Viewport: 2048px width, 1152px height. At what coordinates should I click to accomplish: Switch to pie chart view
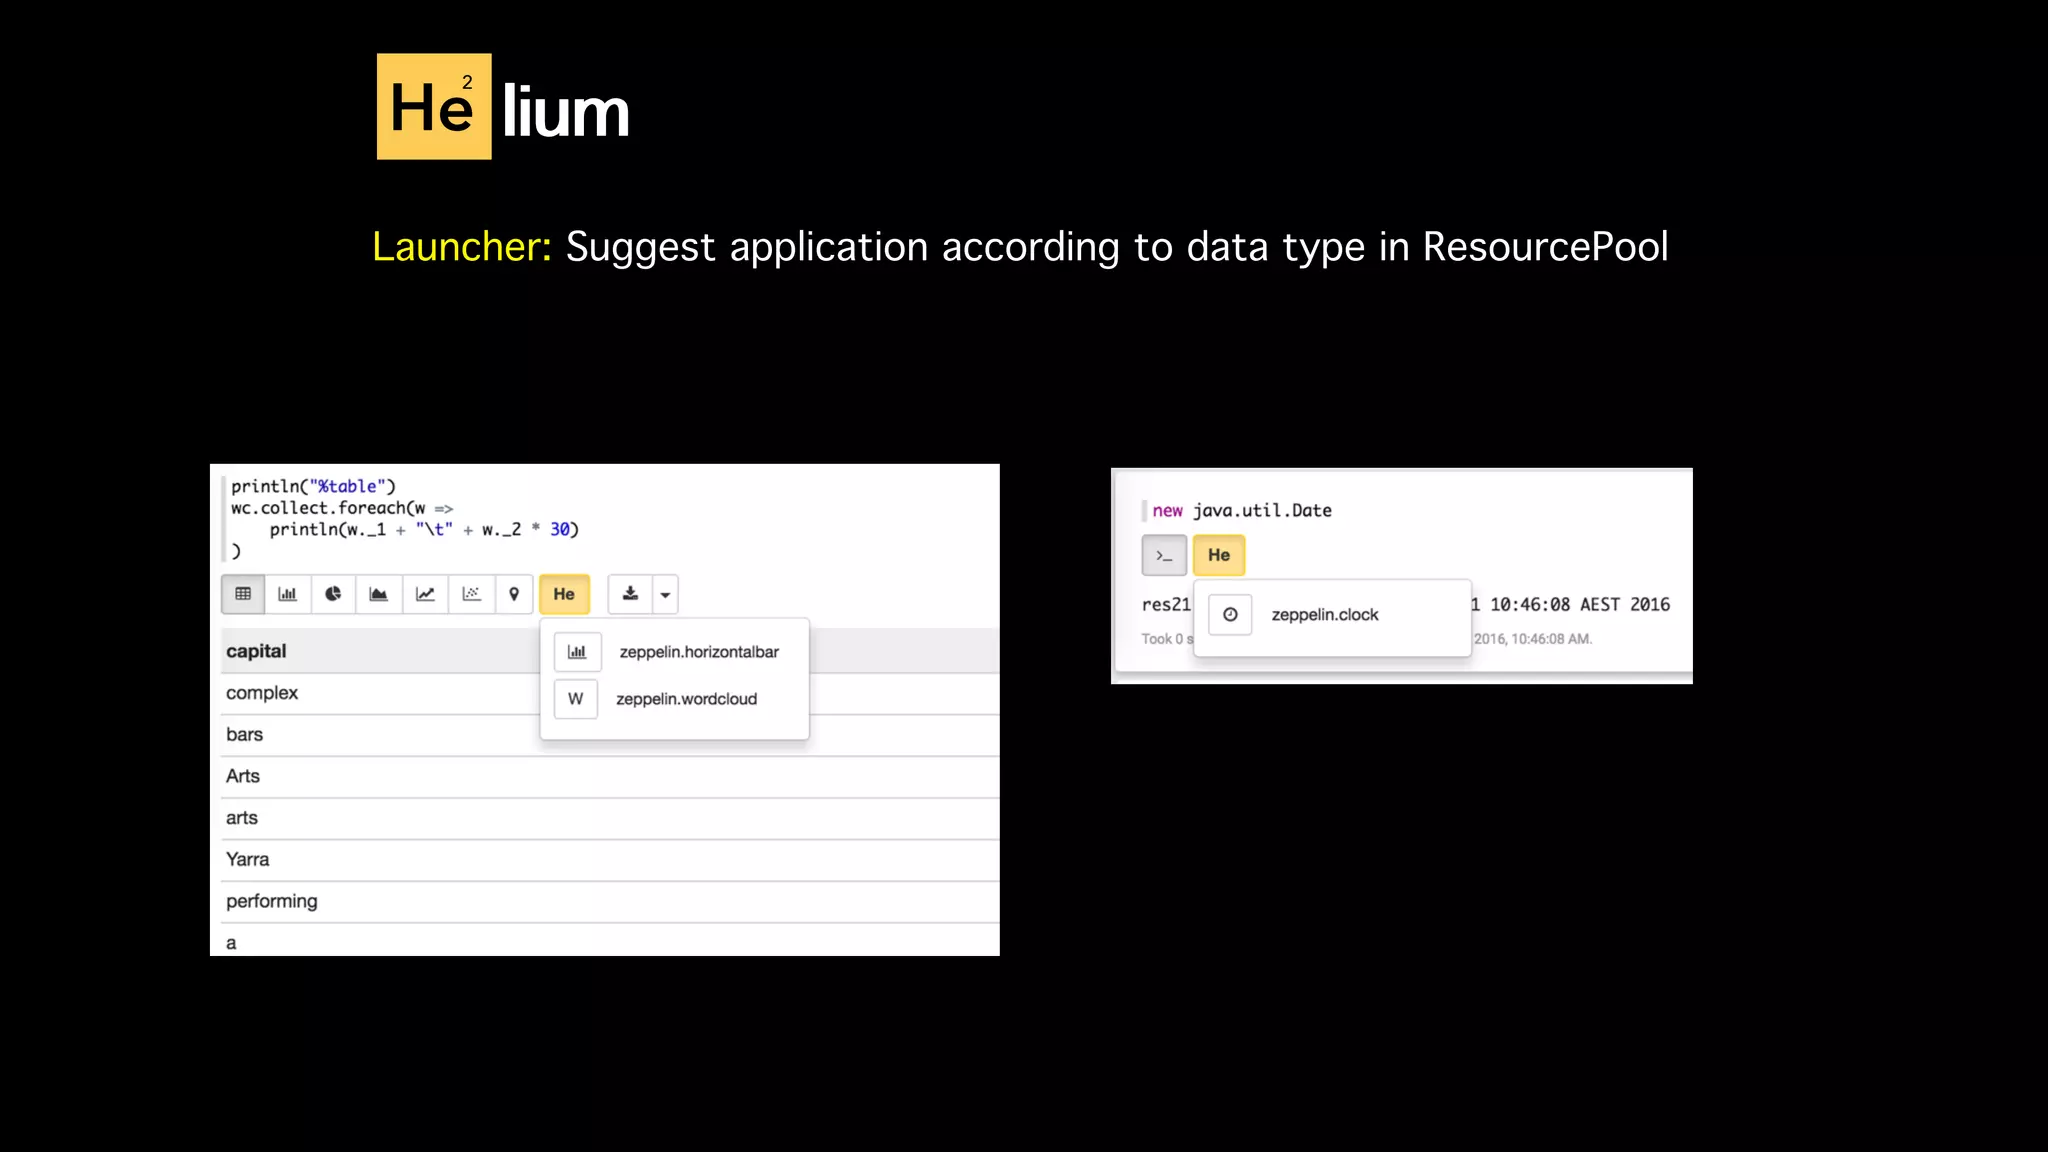click(333, 594)
